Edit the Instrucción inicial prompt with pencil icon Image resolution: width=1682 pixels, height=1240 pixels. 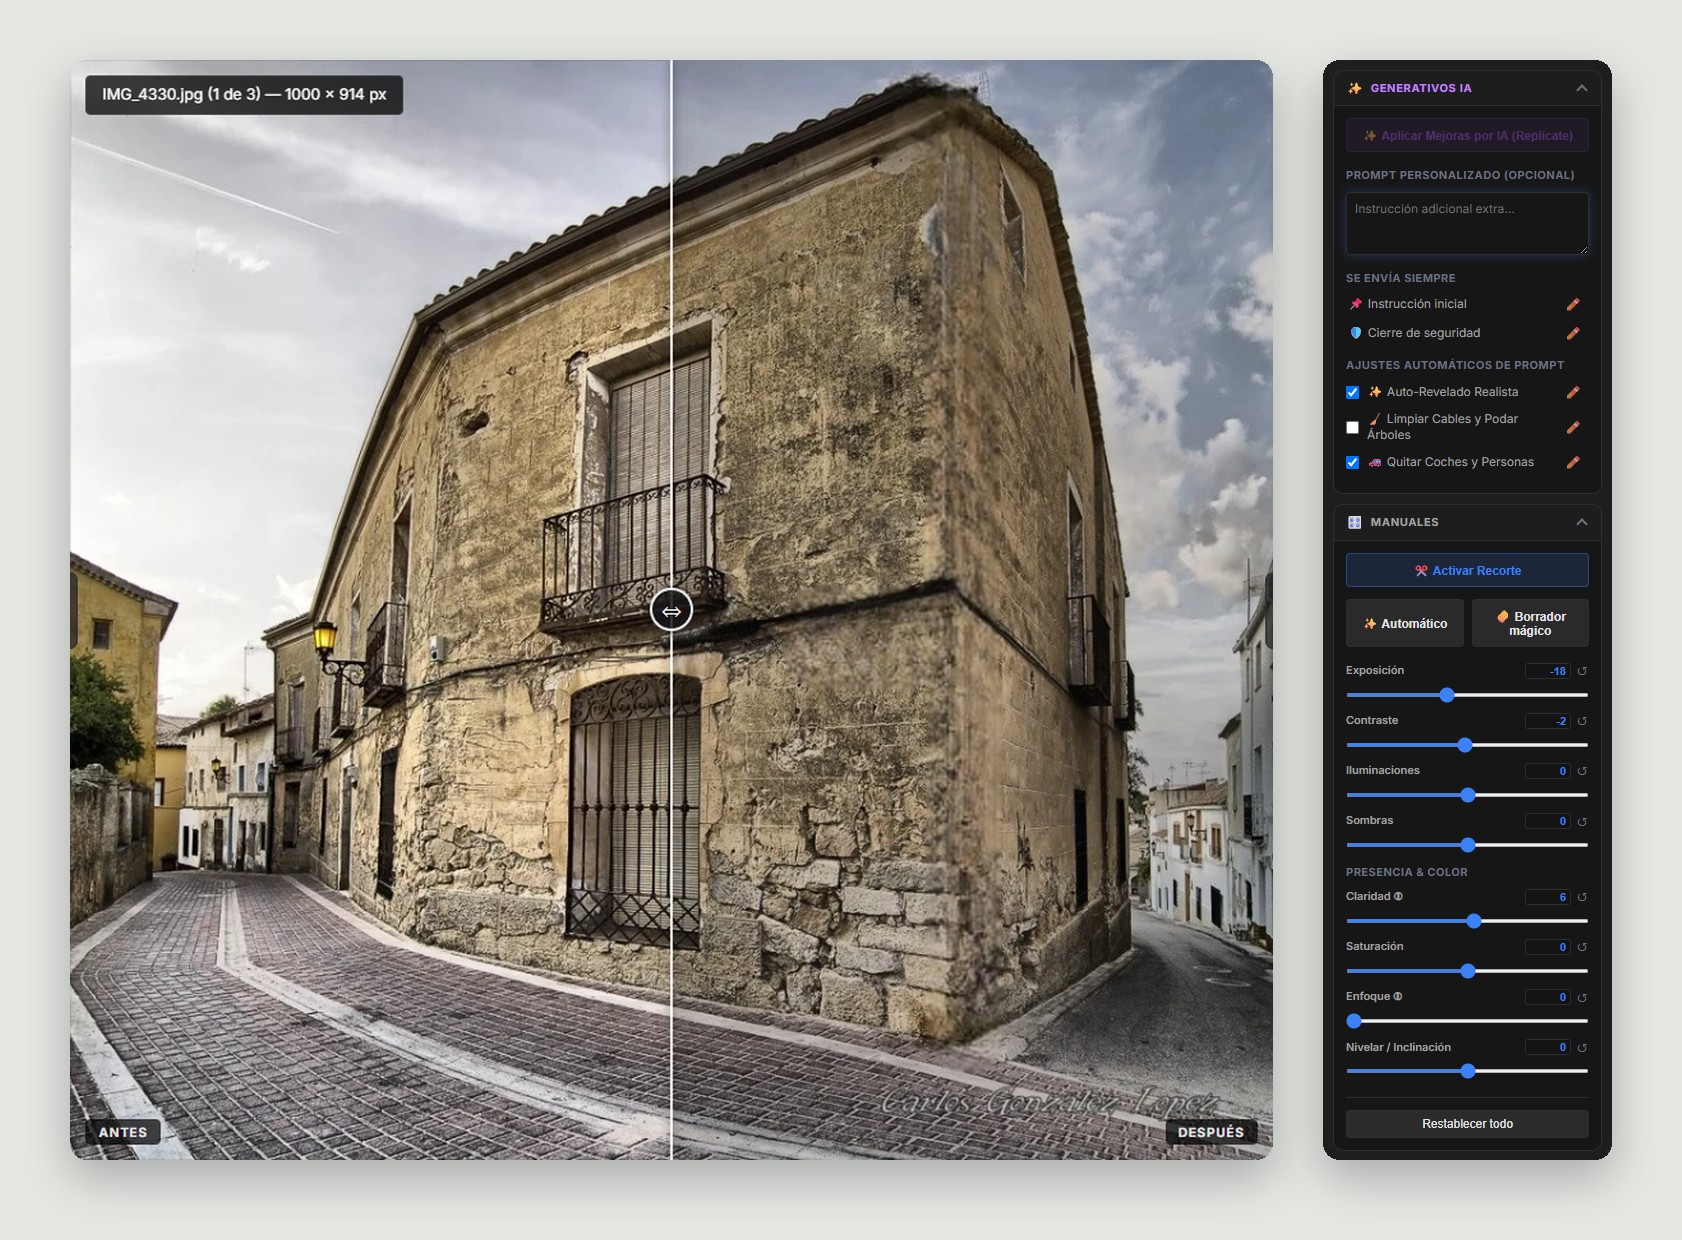coord(1573,304)
